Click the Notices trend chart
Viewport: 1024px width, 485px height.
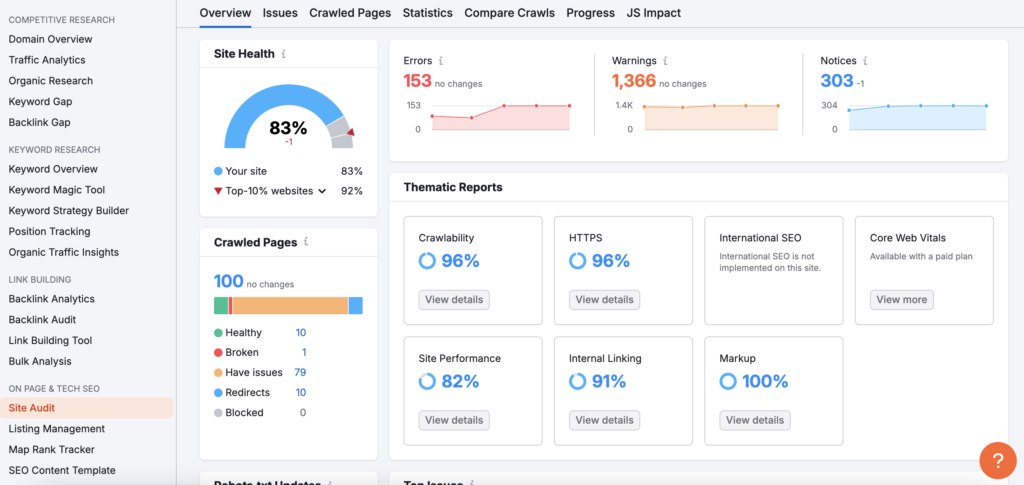pyautogui.click(x=918, y=117)
